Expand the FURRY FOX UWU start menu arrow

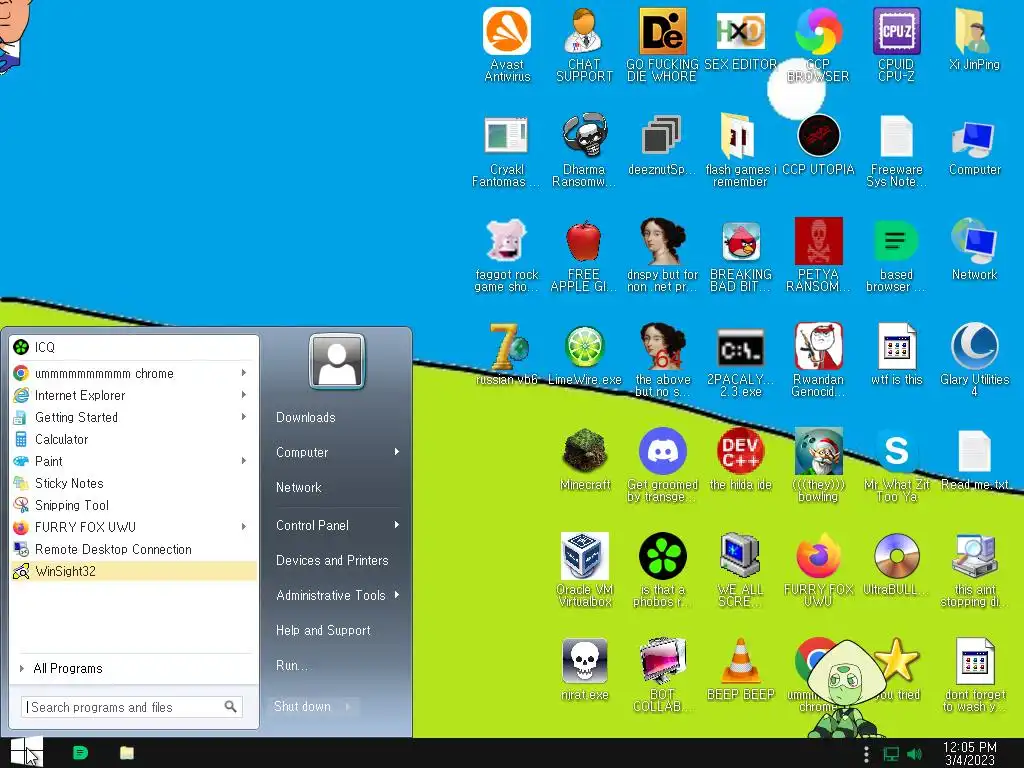[244, 526]
